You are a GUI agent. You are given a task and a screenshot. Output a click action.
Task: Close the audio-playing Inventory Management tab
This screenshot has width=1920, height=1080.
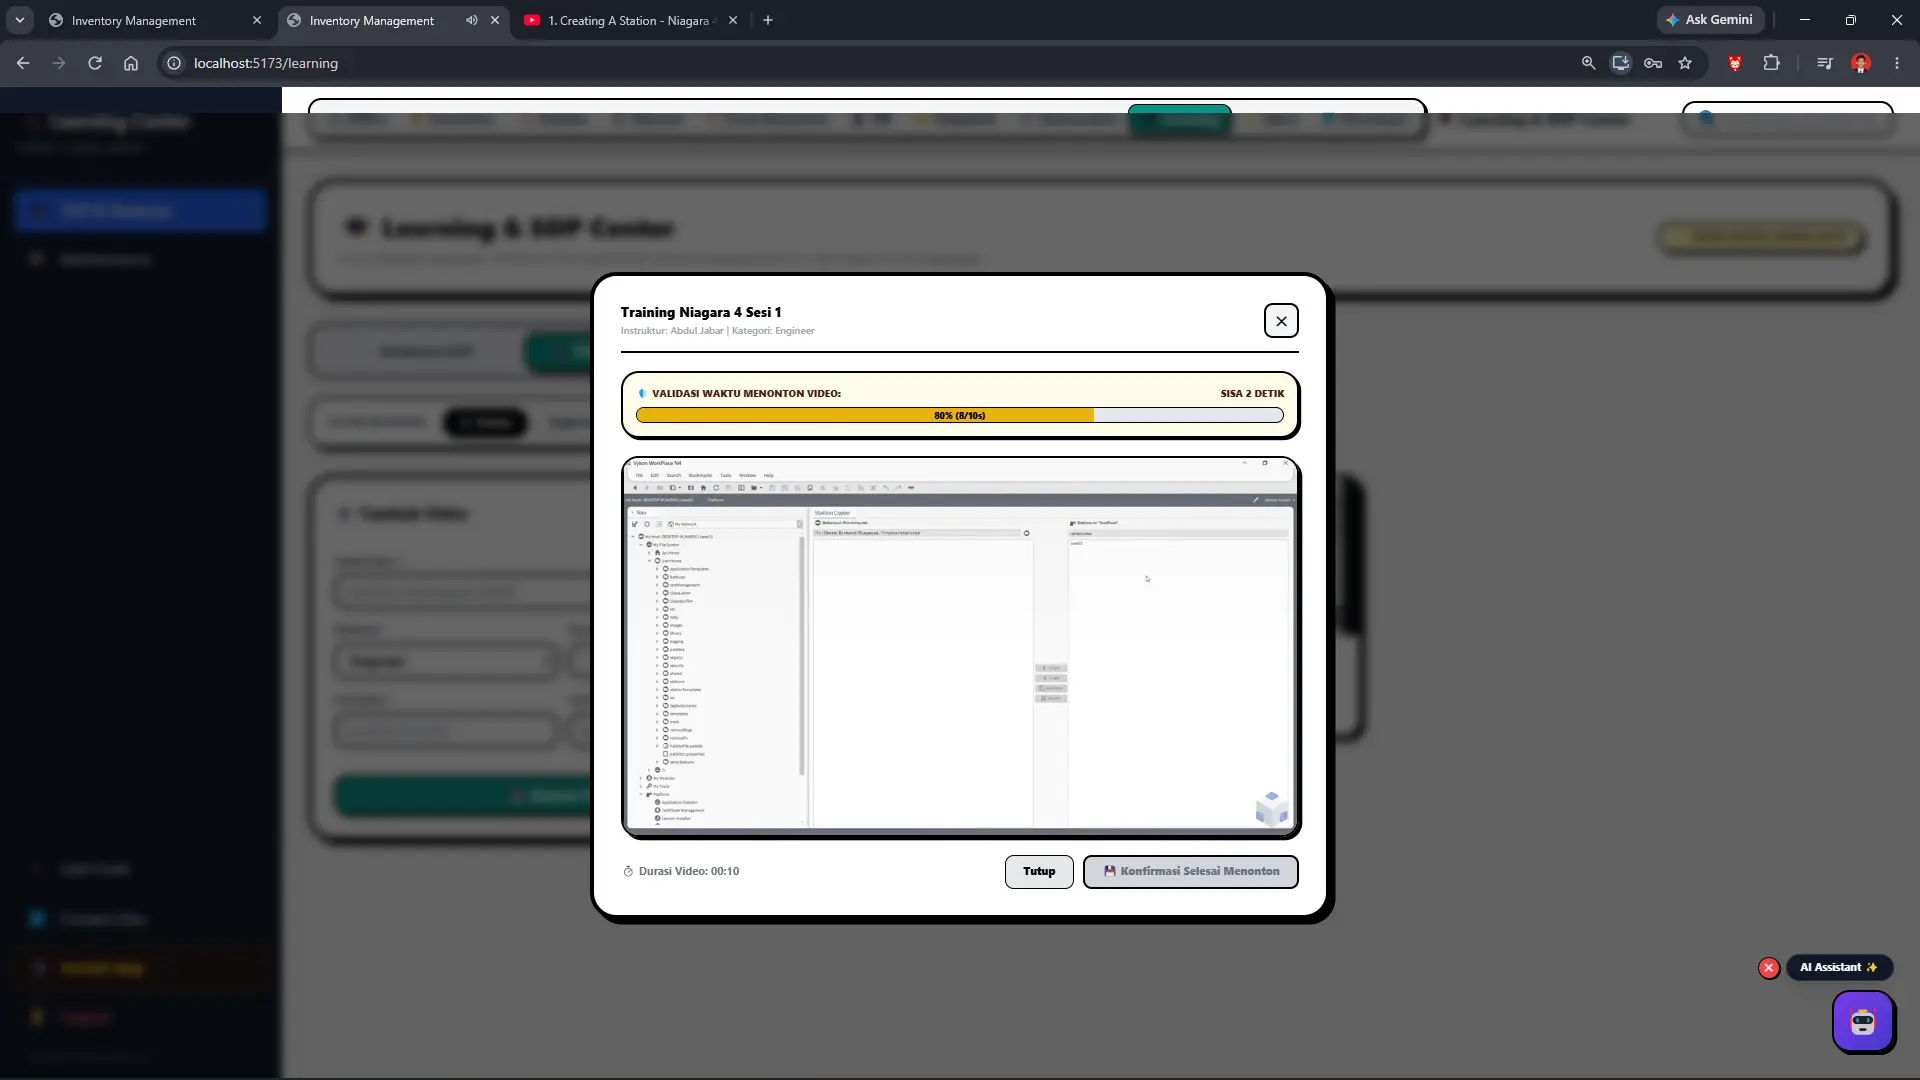[495, 20]
